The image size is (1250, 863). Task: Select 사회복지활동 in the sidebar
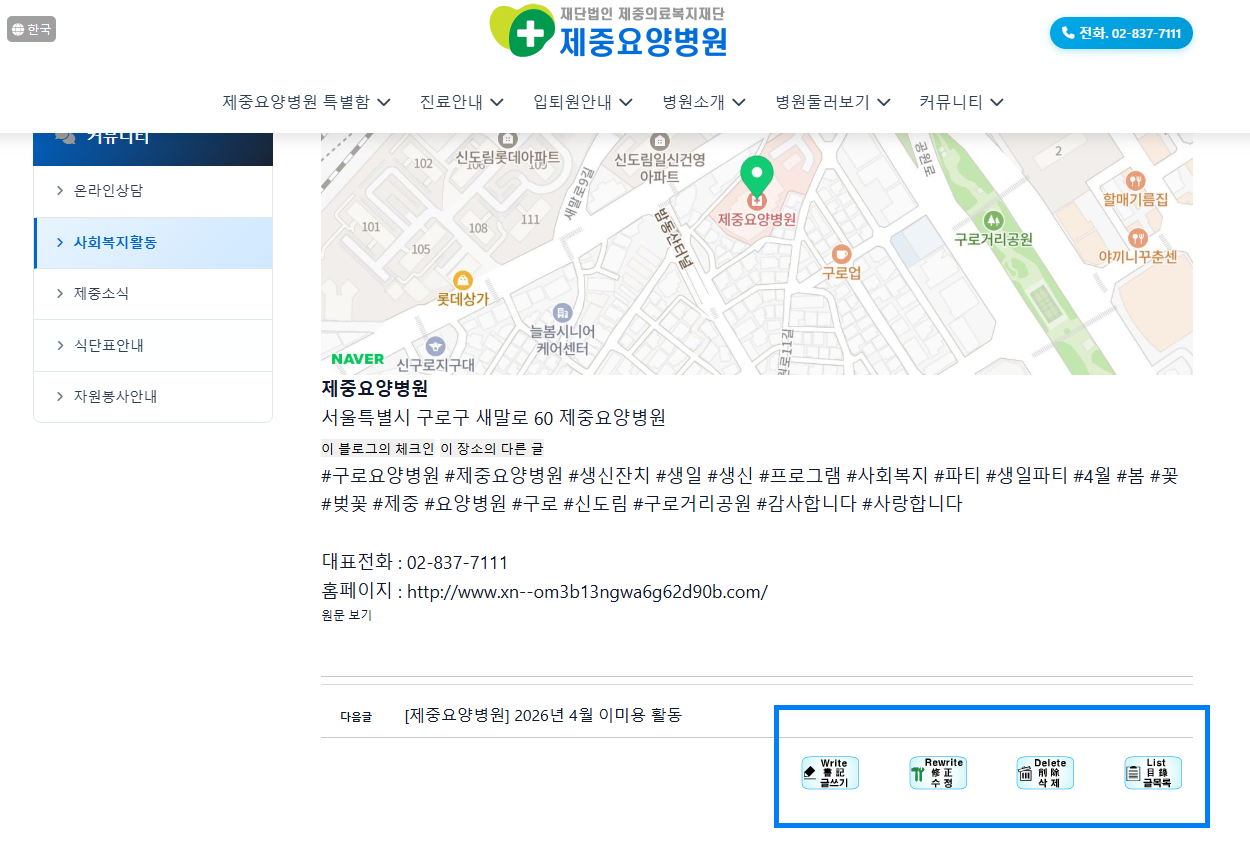pyautogui.click(x=153, y=243)
